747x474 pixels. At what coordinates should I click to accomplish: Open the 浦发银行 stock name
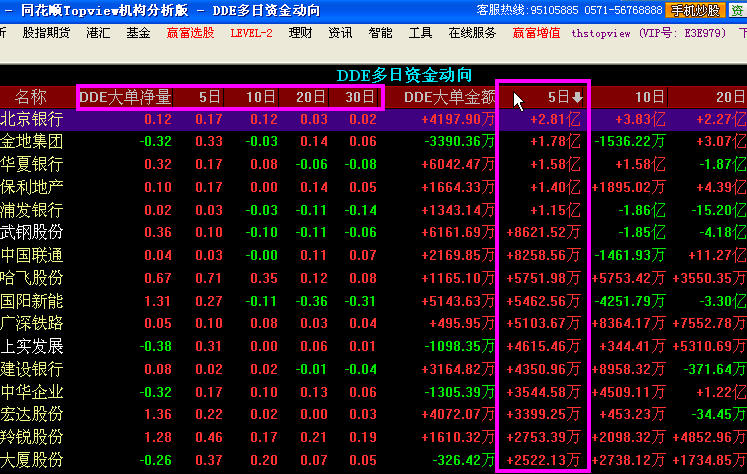(32, 210)
